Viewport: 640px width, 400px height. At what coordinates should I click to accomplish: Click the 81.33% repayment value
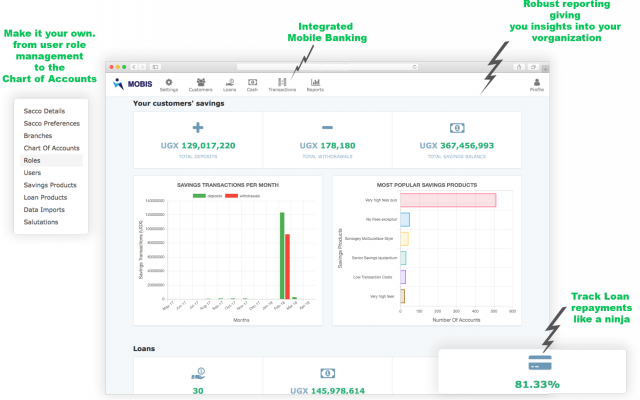(537, 384)
